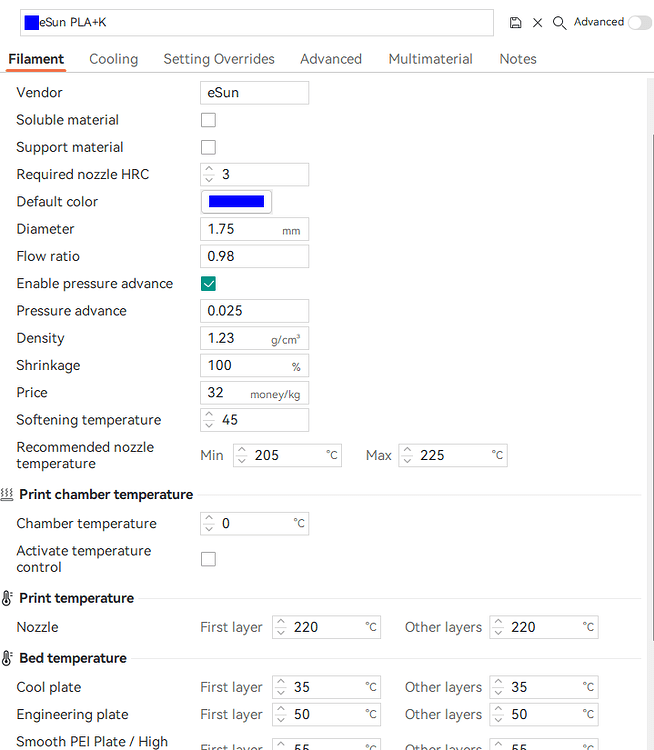Click the Min nozzle temperature stepper arrows
The height and width of the screenshot is (750, 654).
pos(242,455)
